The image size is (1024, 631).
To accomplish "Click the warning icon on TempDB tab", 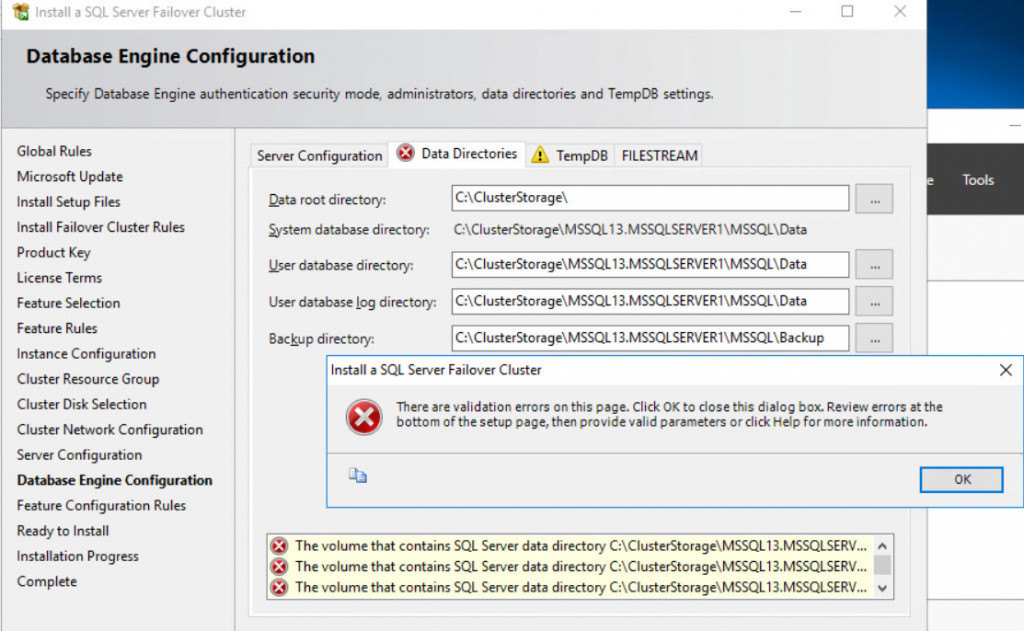I will point(540,155).
